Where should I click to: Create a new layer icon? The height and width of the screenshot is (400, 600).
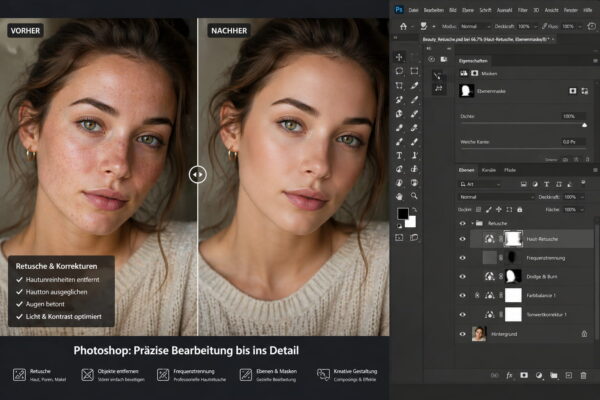point(569,376)
